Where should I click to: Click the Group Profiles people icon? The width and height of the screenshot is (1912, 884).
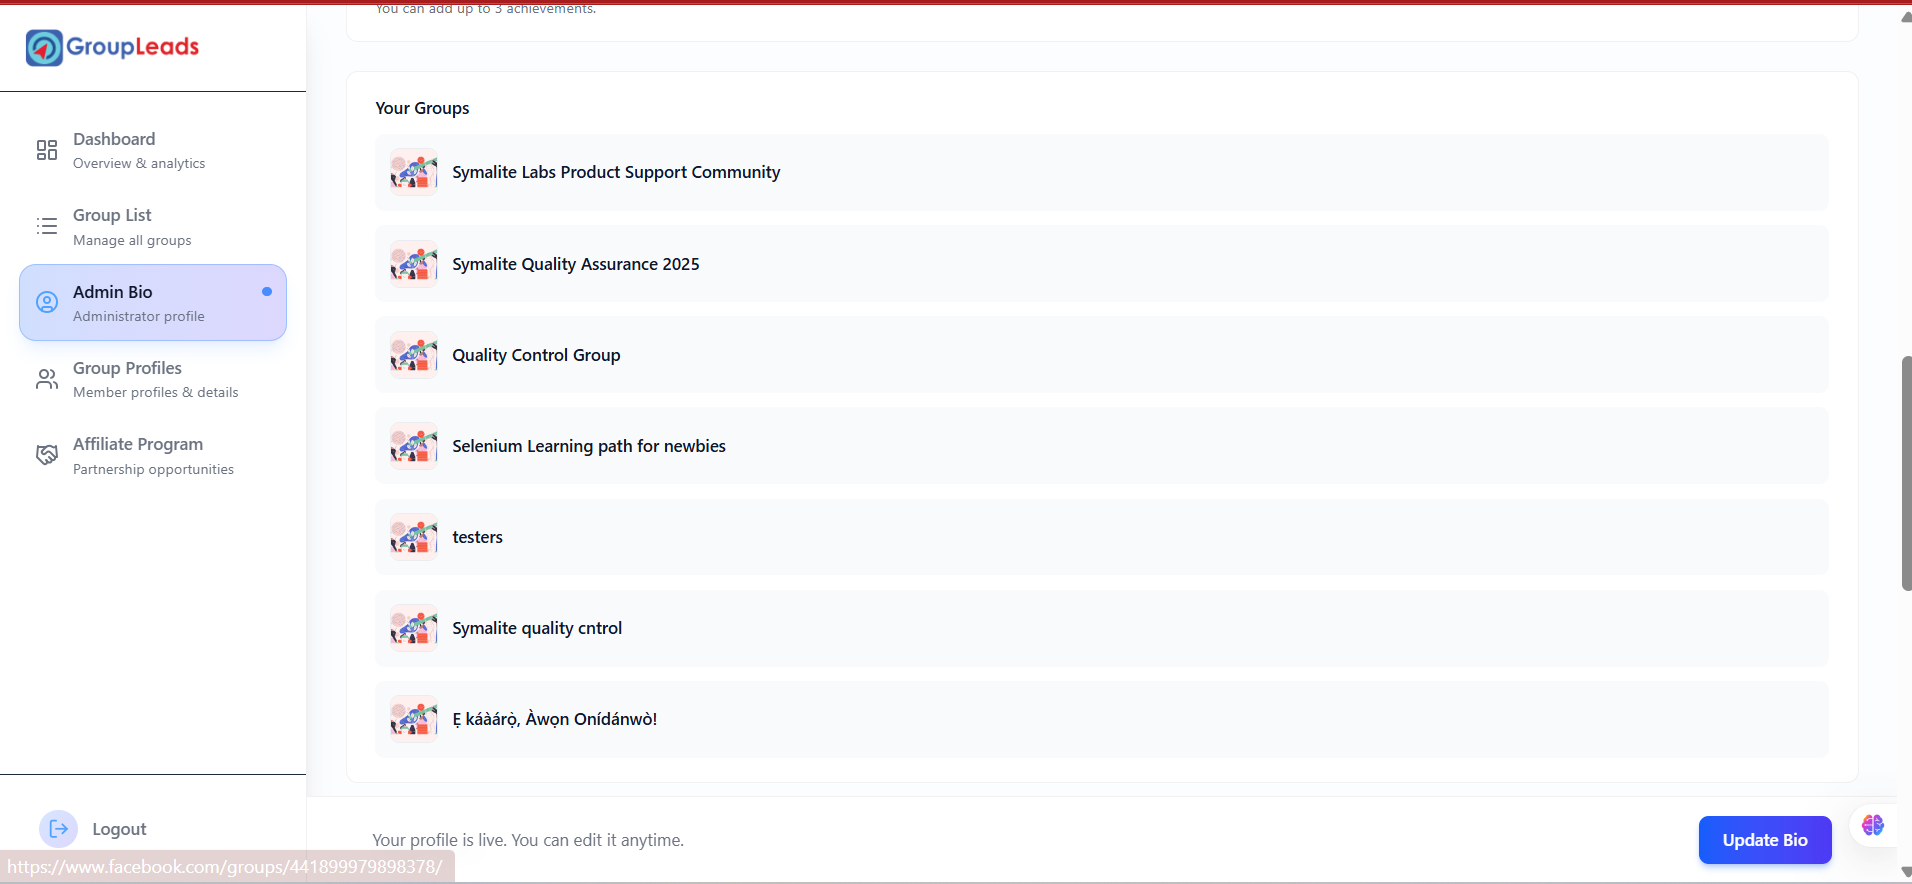(47, 379)
